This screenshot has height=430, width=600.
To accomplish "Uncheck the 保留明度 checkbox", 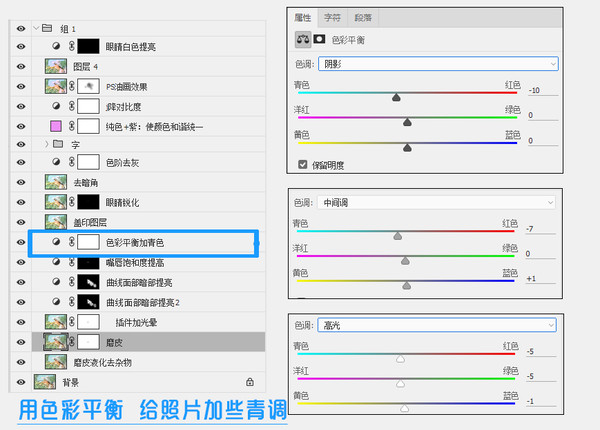I will tap(303, 165).
